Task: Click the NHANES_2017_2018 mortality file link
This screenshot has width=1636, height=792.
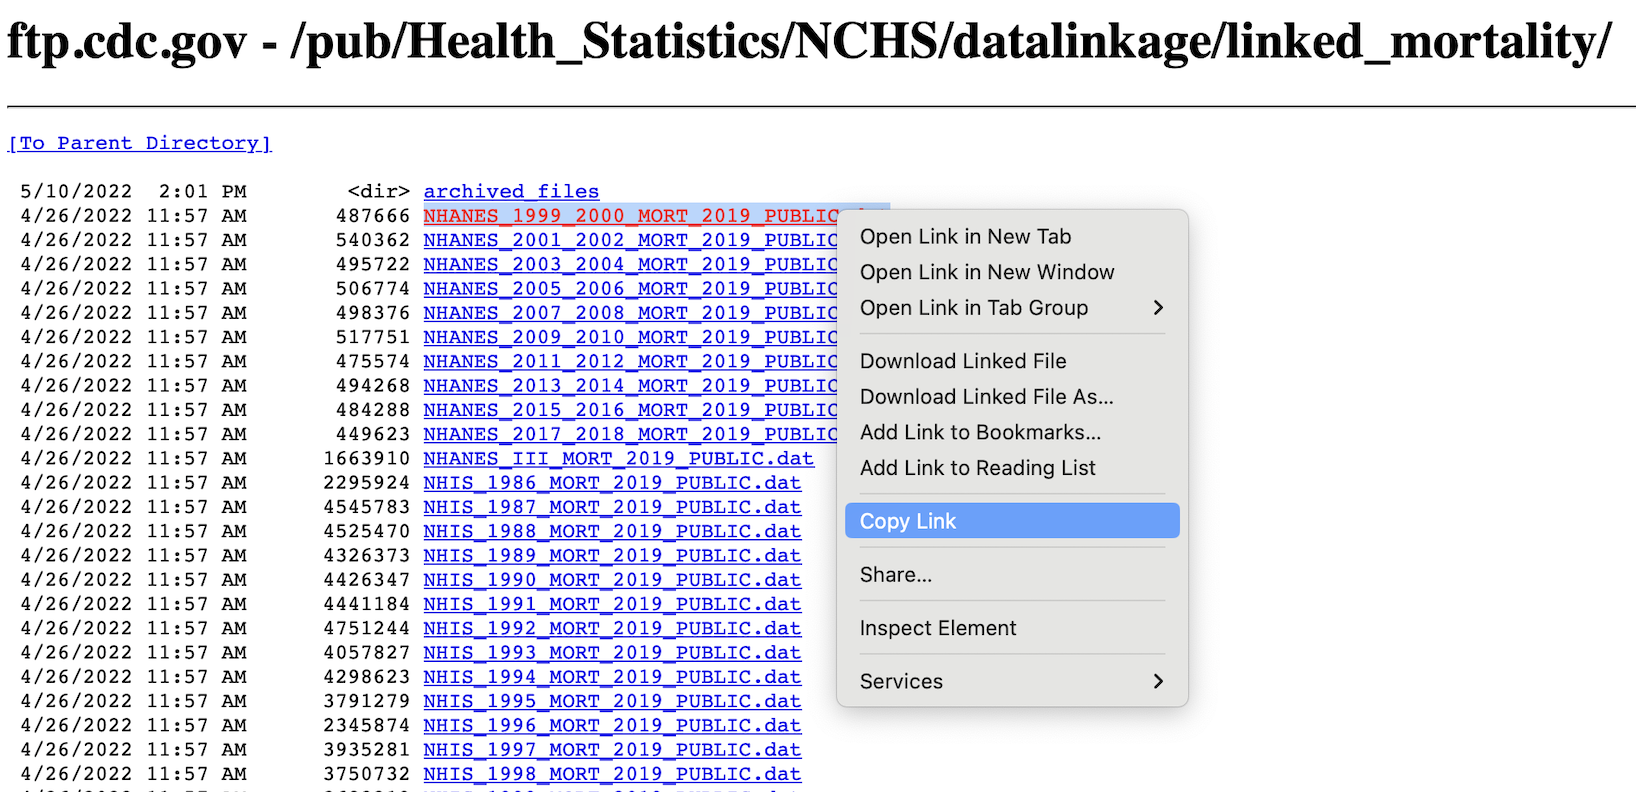Action: [629, 434]
